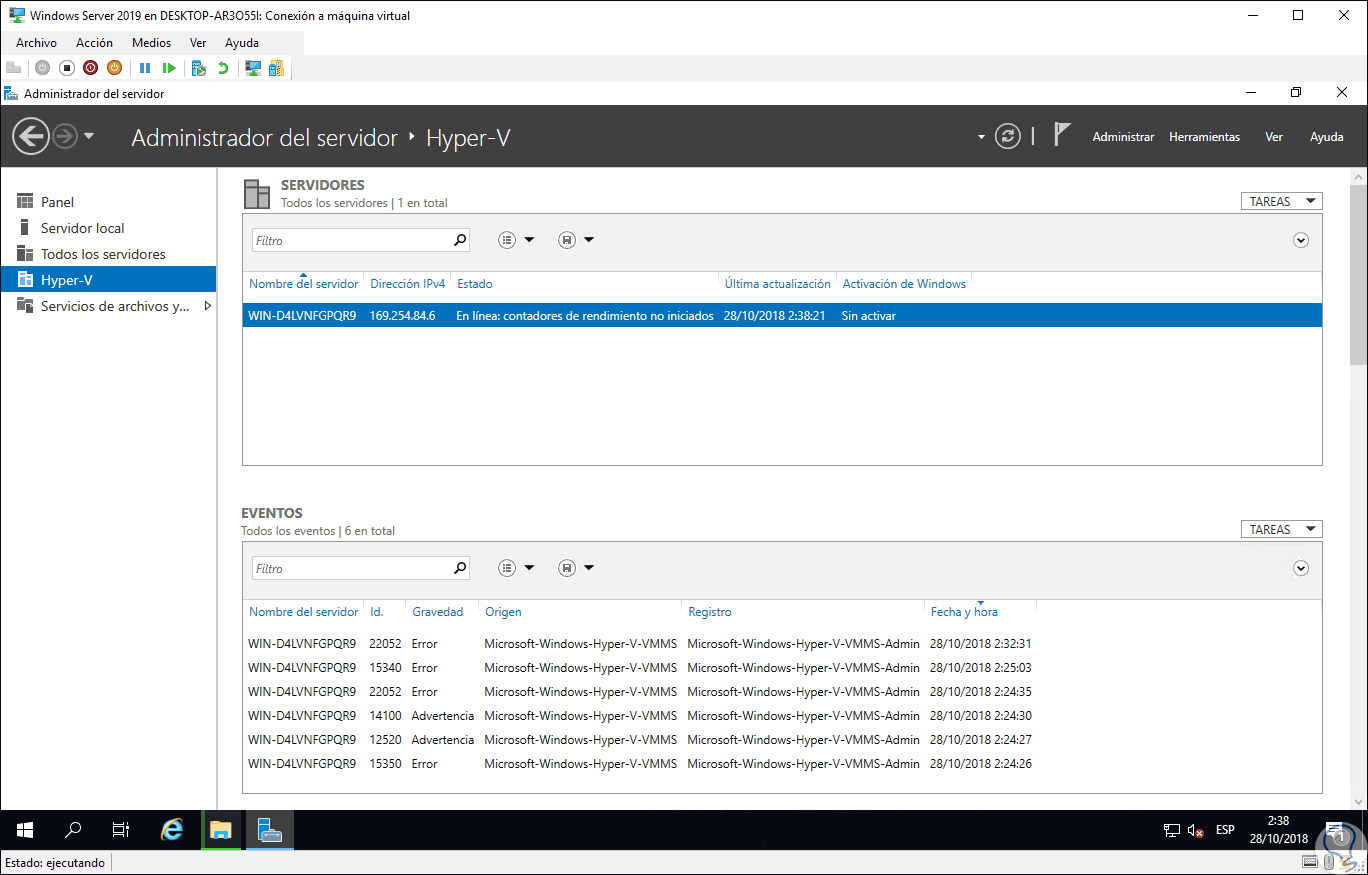Go back with the Server Manager arrow

(x=31, y=136)
